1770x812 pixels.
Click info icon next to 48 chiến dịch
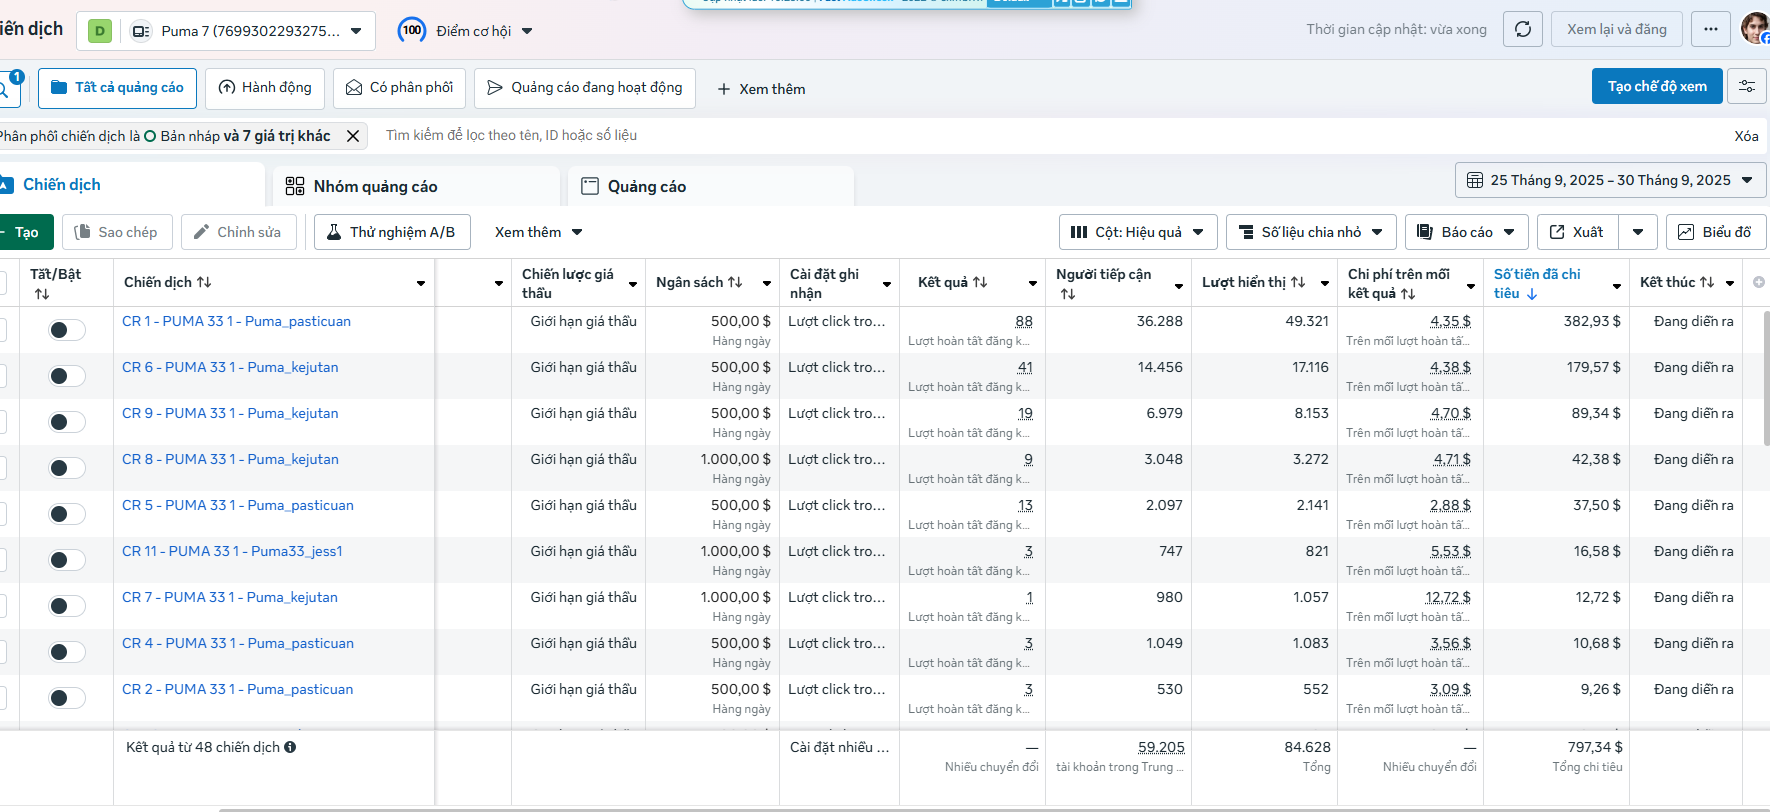(x=290, y=747)
